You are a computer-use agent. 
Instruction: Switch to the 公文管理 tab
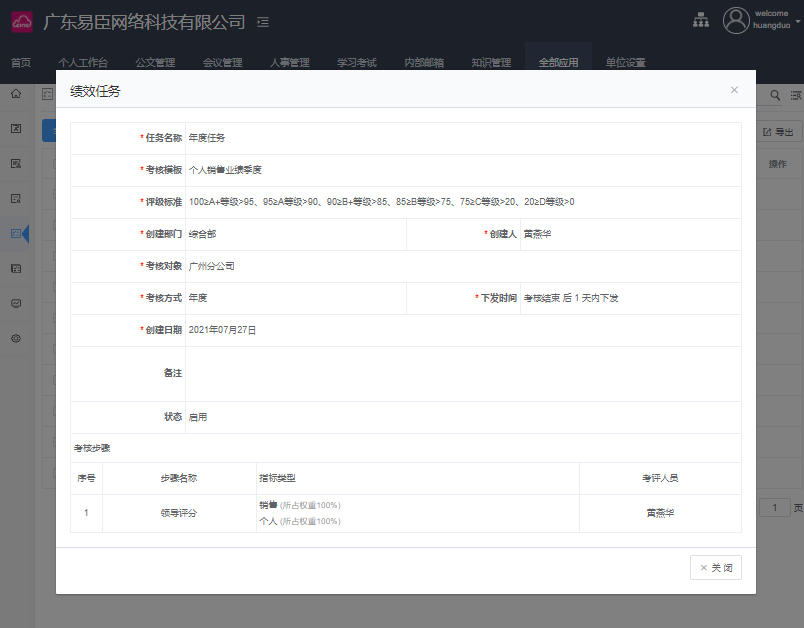155,63
